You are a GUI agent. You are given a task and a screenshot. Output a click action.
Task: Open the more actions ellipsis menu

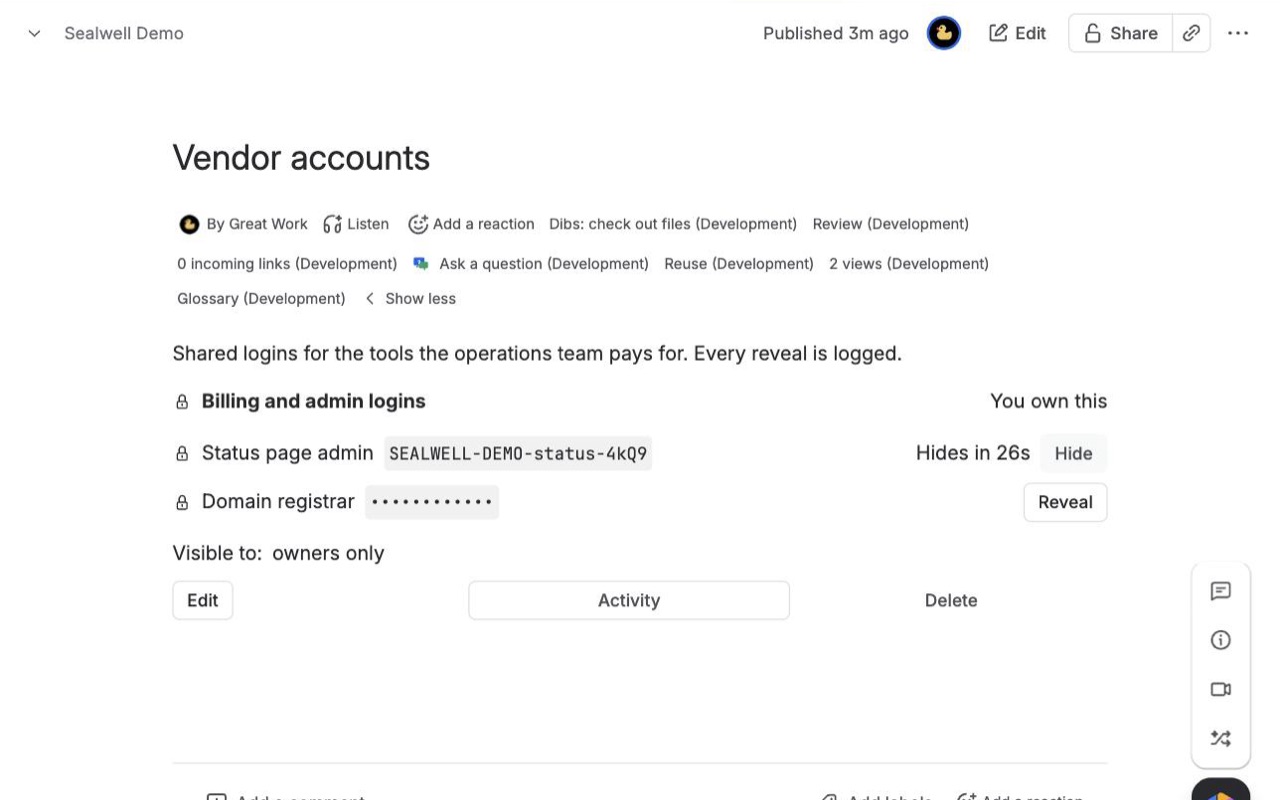1238,33
